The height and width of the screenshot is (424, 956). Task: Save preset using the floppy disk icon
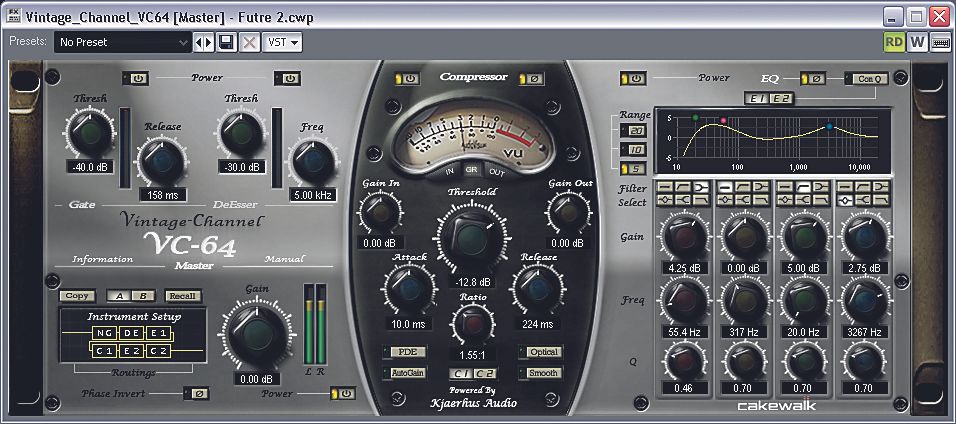pyautogui.click(x=227, y=42)
